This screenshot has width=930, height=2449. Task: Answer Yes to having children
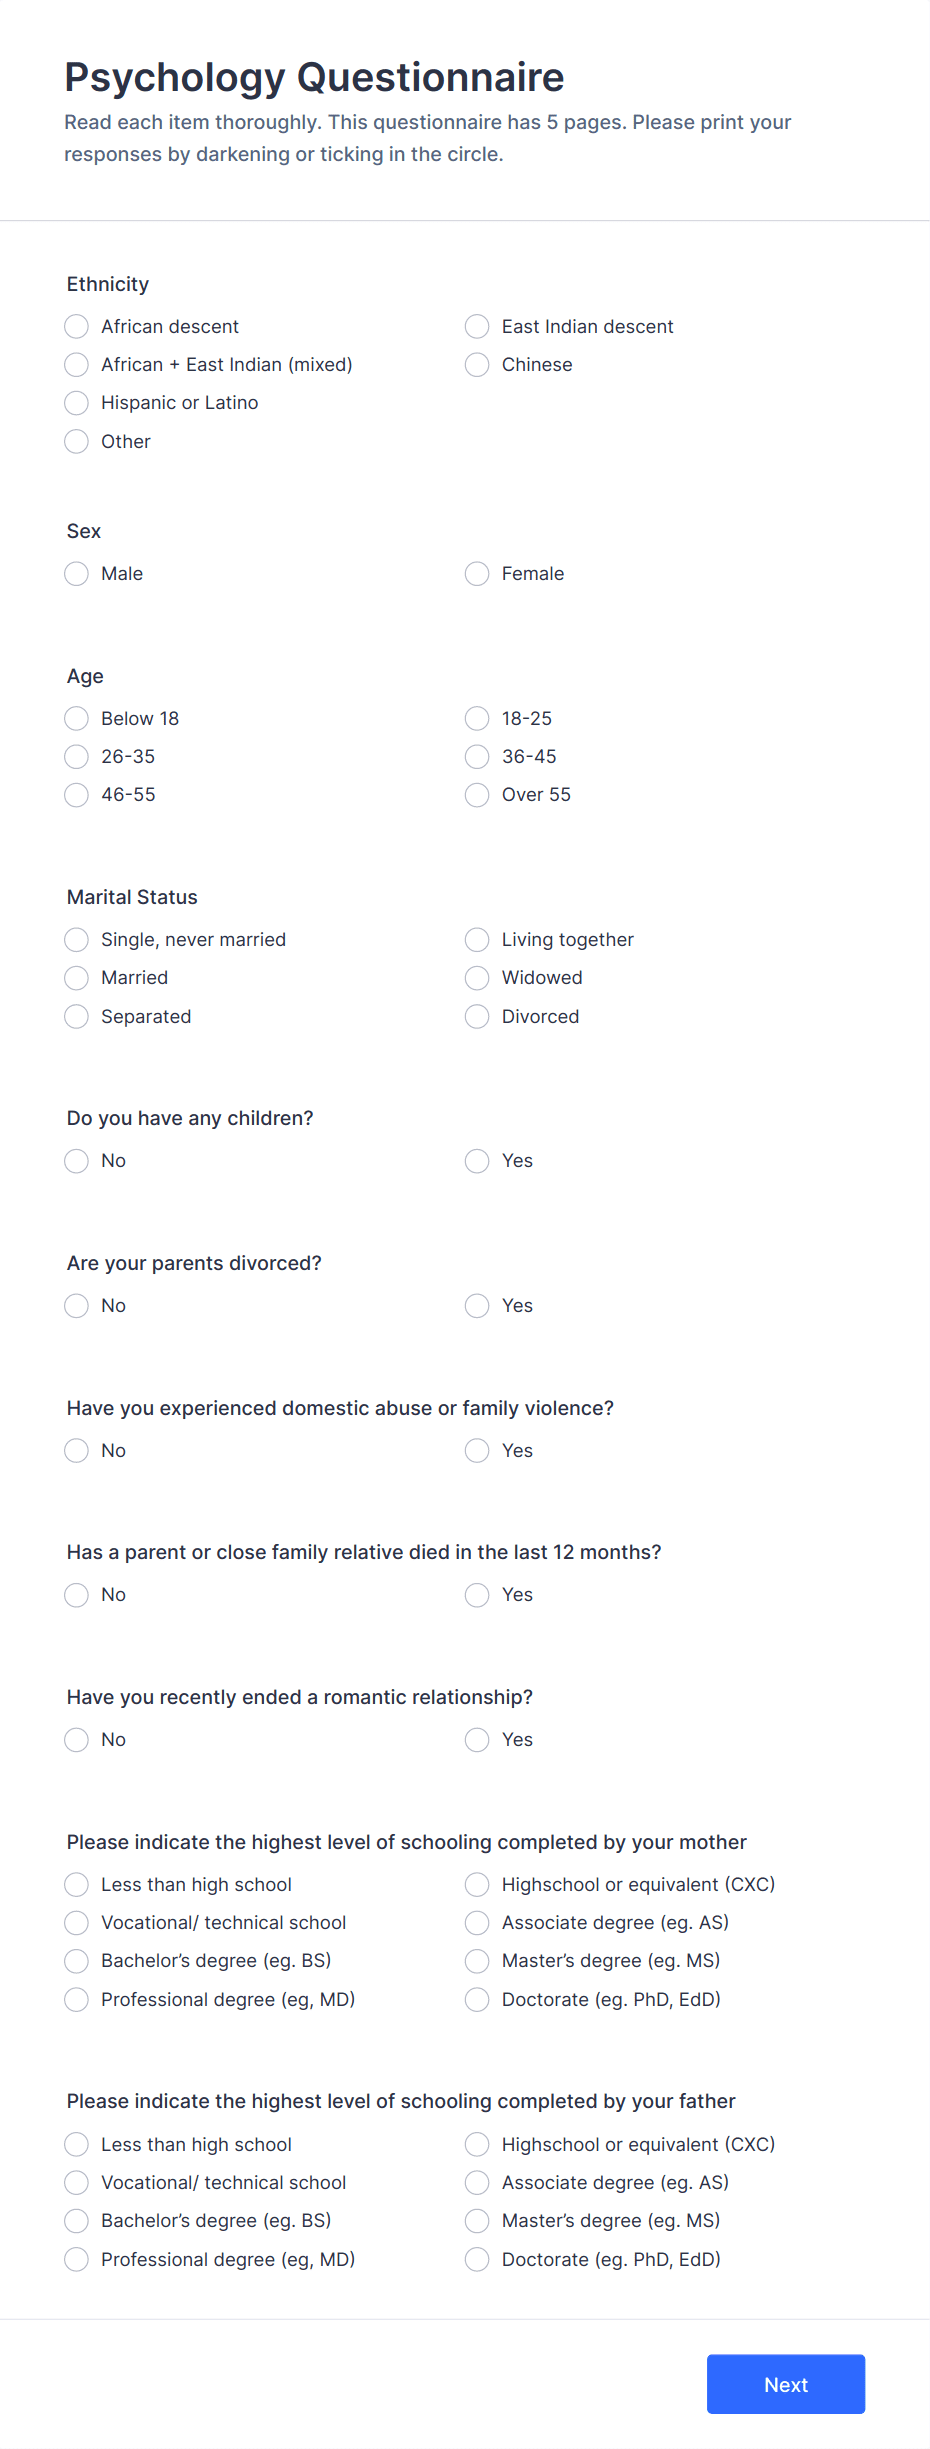click(x=477, y=1161)
